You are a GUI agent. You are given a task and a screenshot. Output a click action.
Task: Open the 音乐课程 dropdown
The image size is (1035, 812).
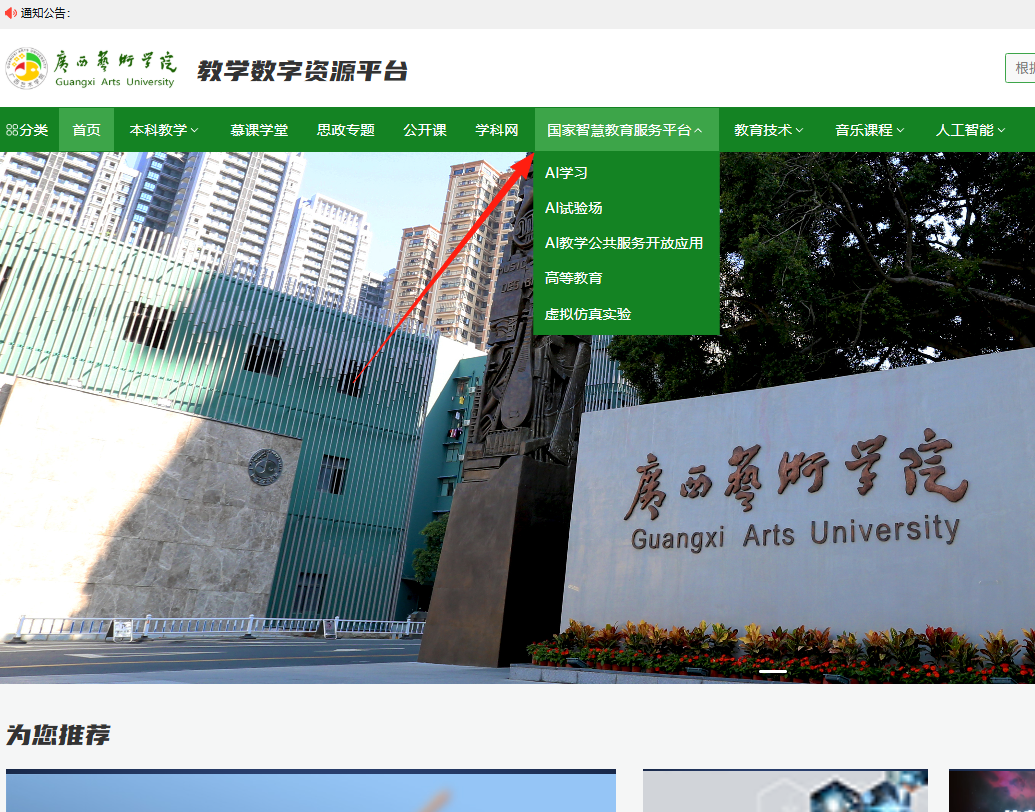click(868, 129)
